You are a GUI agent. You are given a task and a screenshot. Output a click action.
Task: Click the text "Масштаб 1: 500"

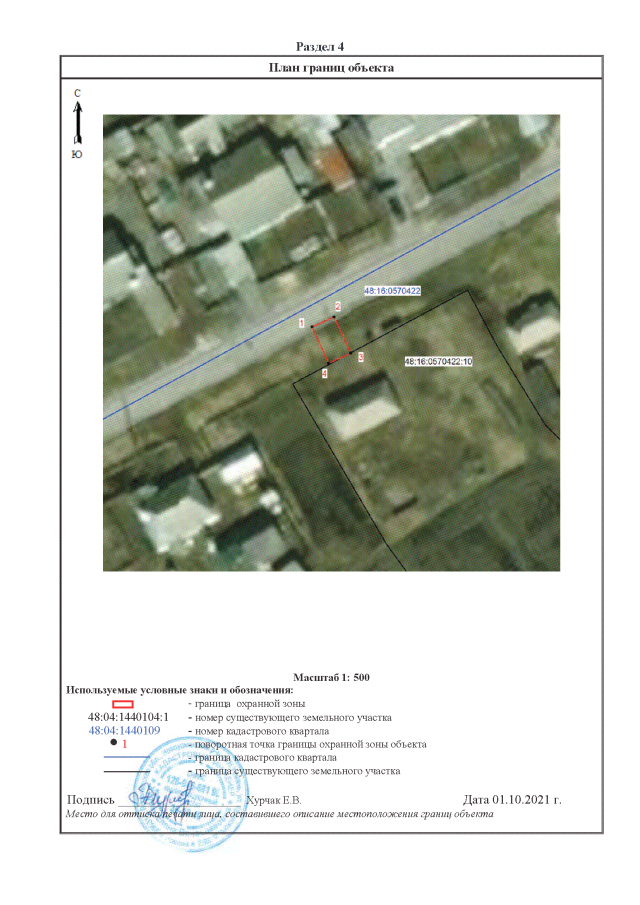click(331, 677)
